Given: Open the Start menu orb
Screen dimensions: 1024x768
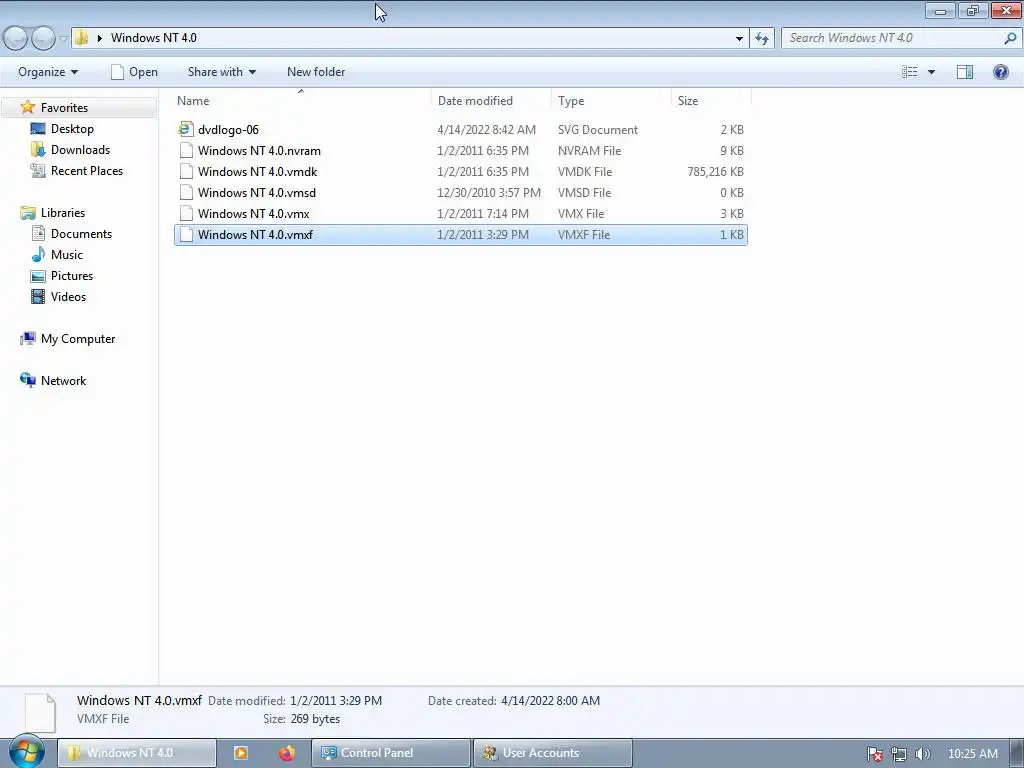Looking at the screenshot, I should (x=26, y=752).
